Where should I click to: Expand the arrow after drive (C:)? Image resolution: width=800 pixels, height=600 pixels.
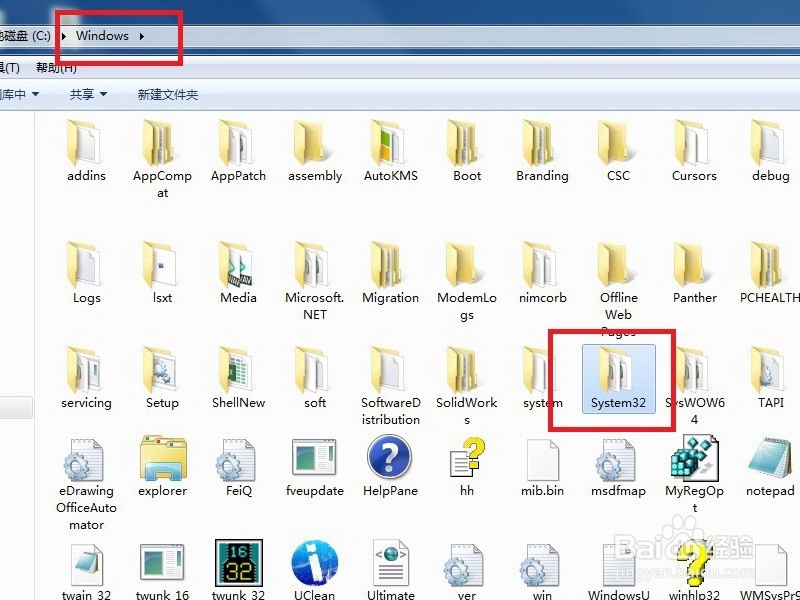64,36
